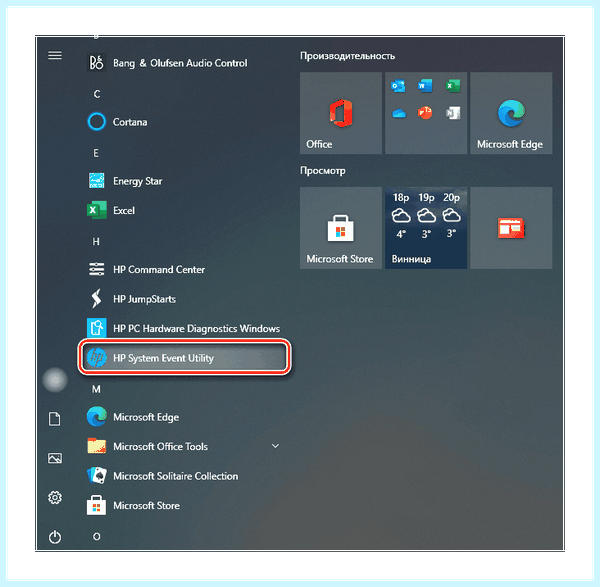Open Cortana via its circle icon
Viewport: 600px width, 587px height.
(x=96, y=122)
